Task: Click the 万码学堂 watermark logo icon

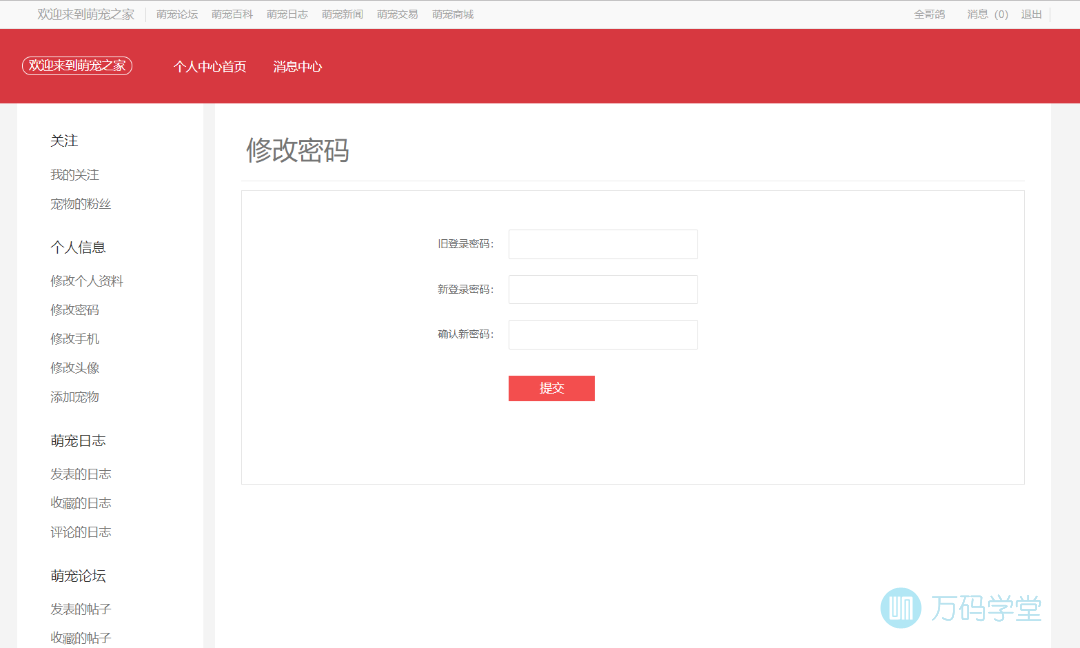Action: [x=900, y=608]
